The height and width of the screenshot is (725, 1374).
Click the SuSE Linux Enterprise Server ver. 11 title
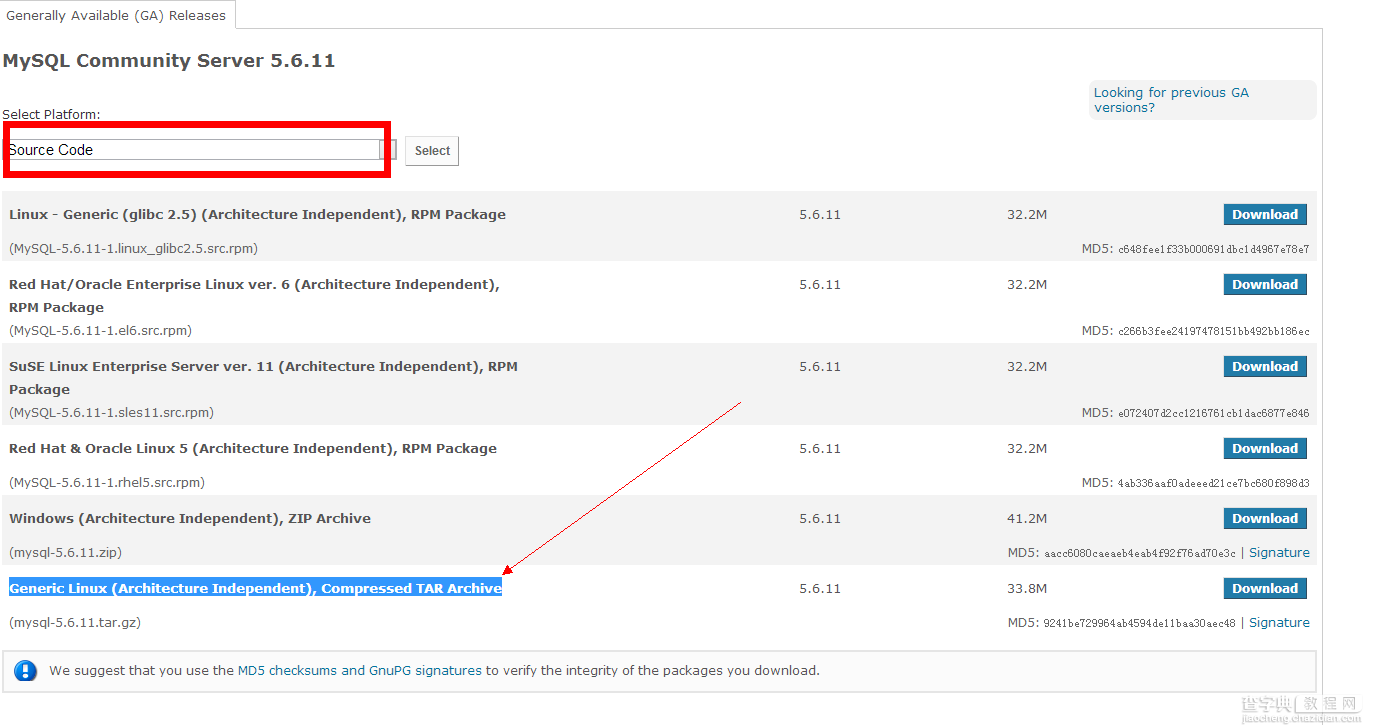point(263,378)
